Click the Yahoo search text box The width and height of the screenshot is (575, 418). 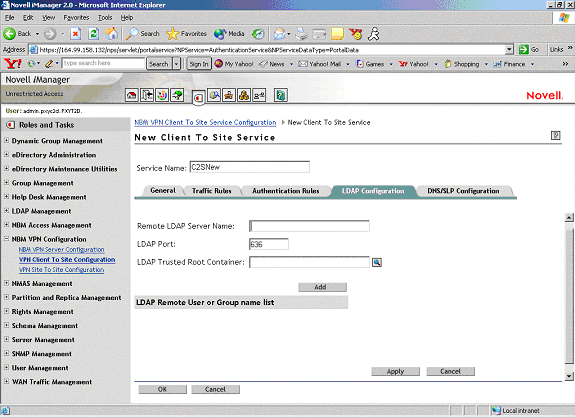coord(103,63)
